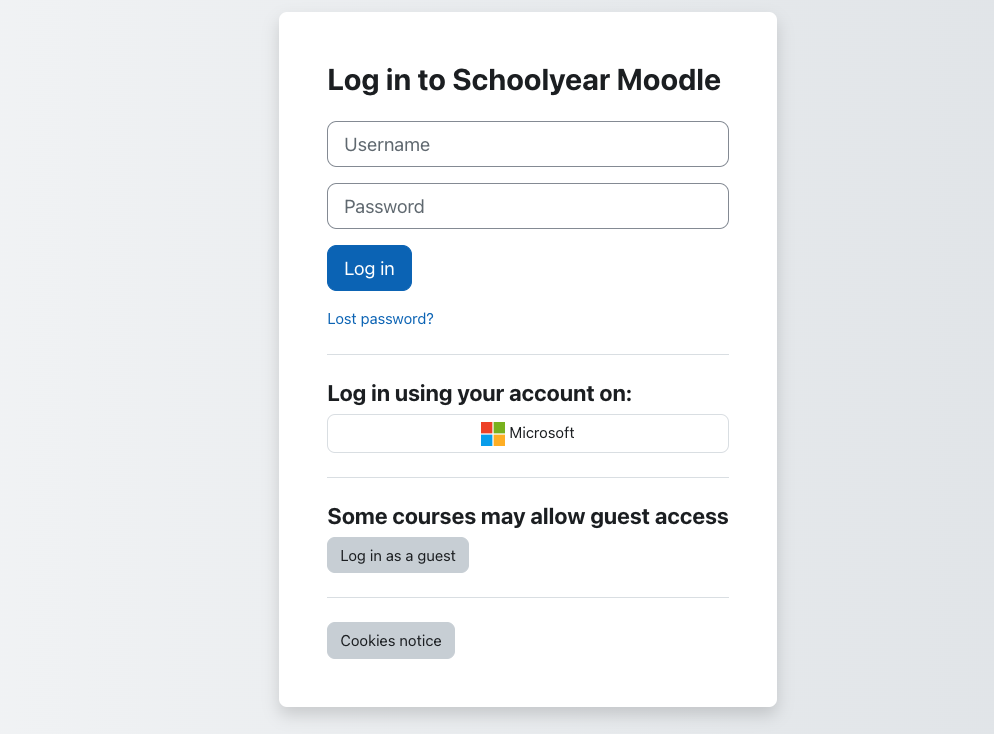Click the blue square in Microsoft logo
Screen dimensions: 994x734
(486, 440)
